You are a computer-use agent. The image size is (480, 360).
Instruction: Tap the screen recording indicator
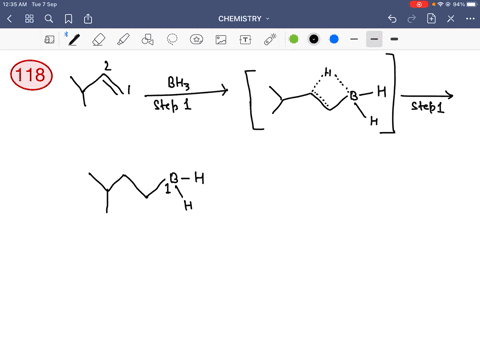tap(419, 4)
